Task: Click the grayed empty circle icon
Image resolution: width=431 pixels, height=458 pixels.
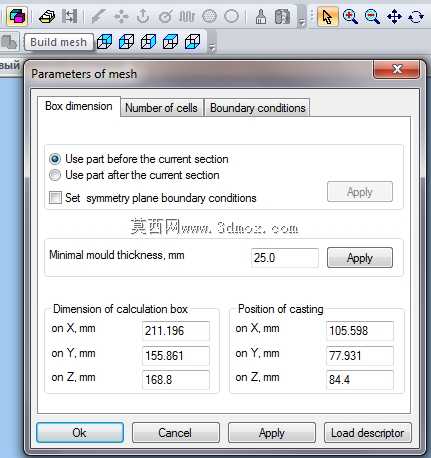Action: point(231,16)
